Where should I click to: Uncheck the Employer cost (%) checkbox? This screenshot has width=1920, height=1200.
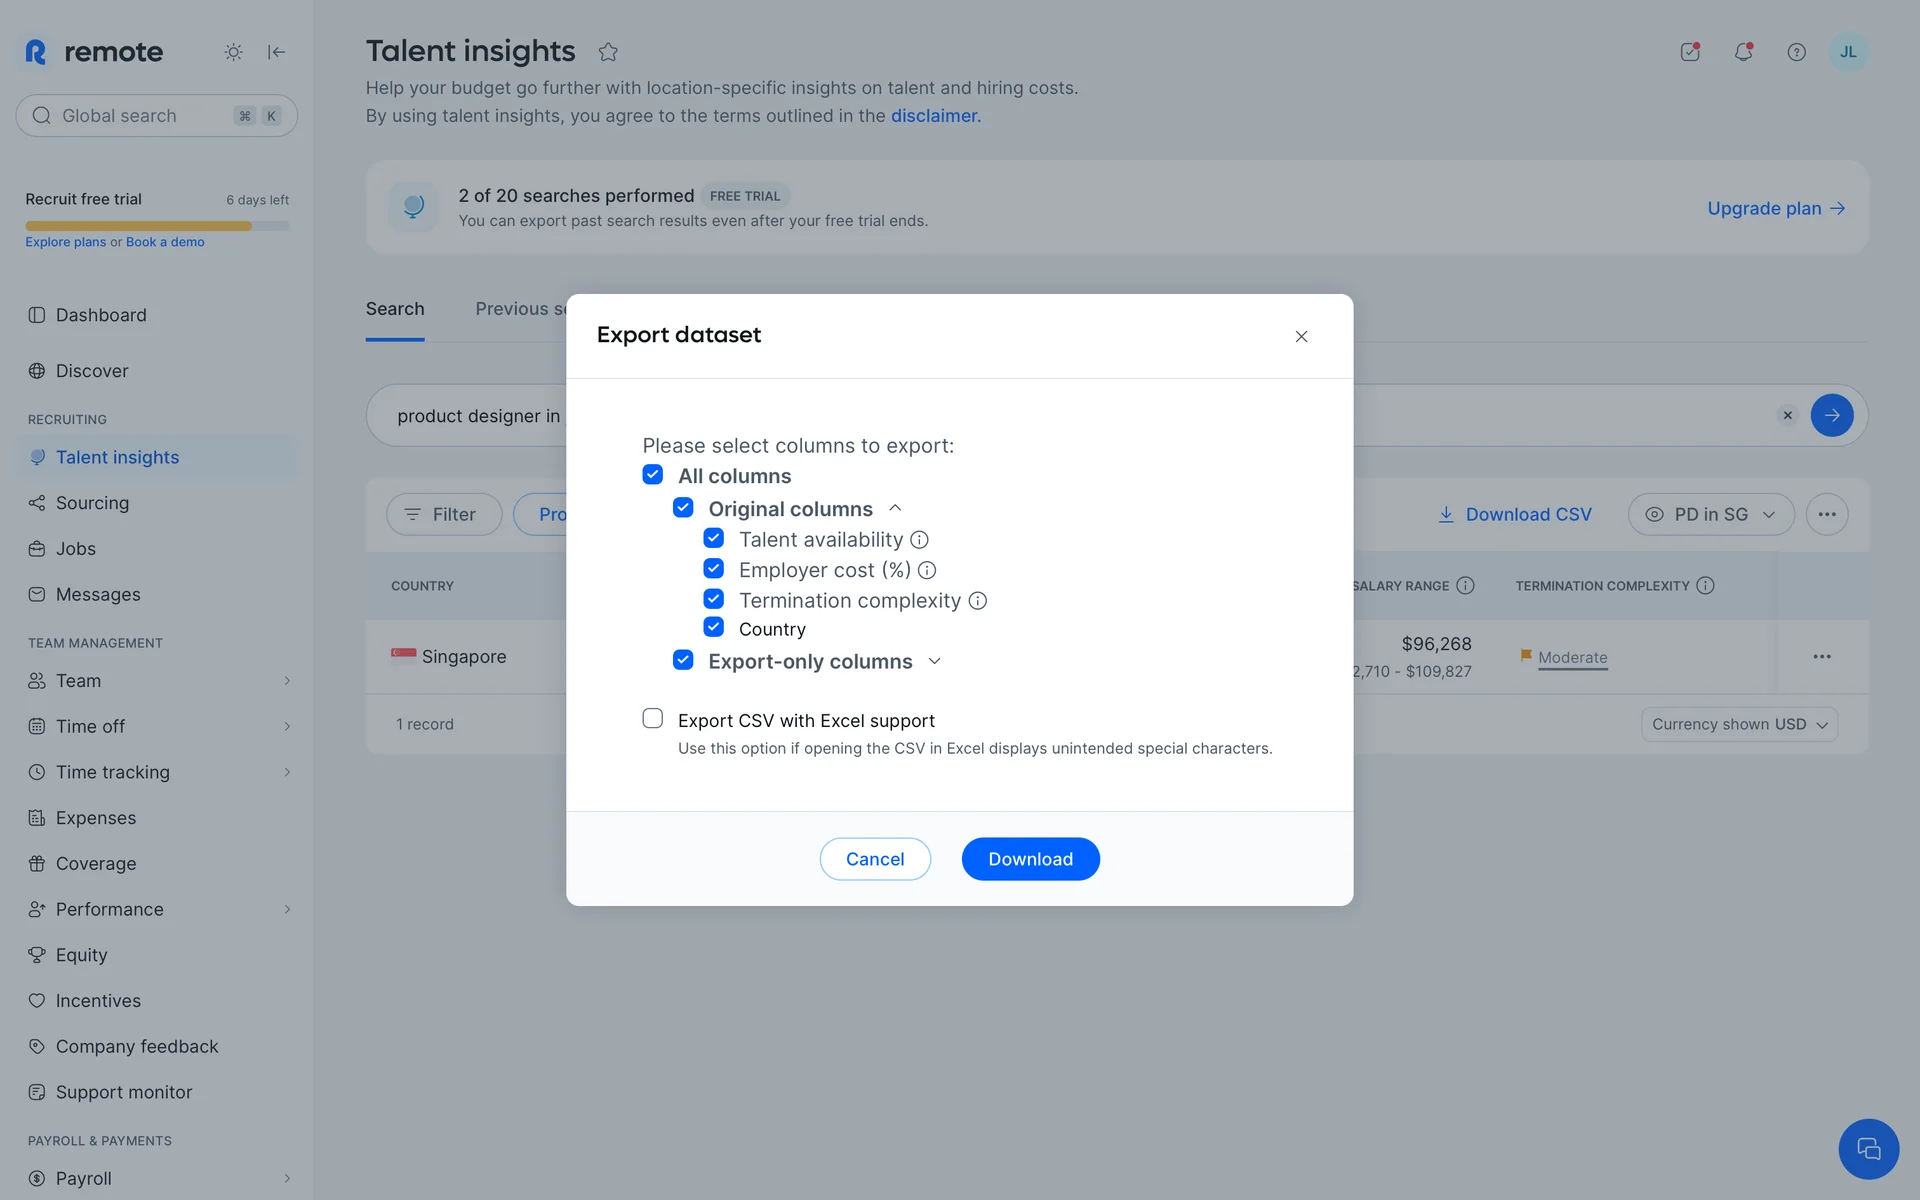pos(714,569)
